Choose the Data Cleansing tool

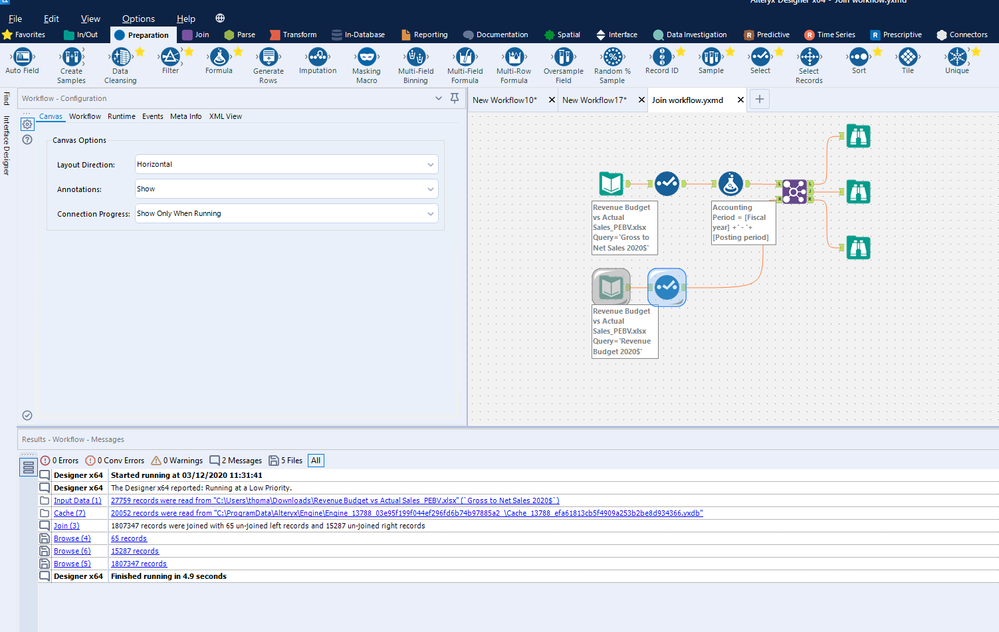(x=120, y=66)
